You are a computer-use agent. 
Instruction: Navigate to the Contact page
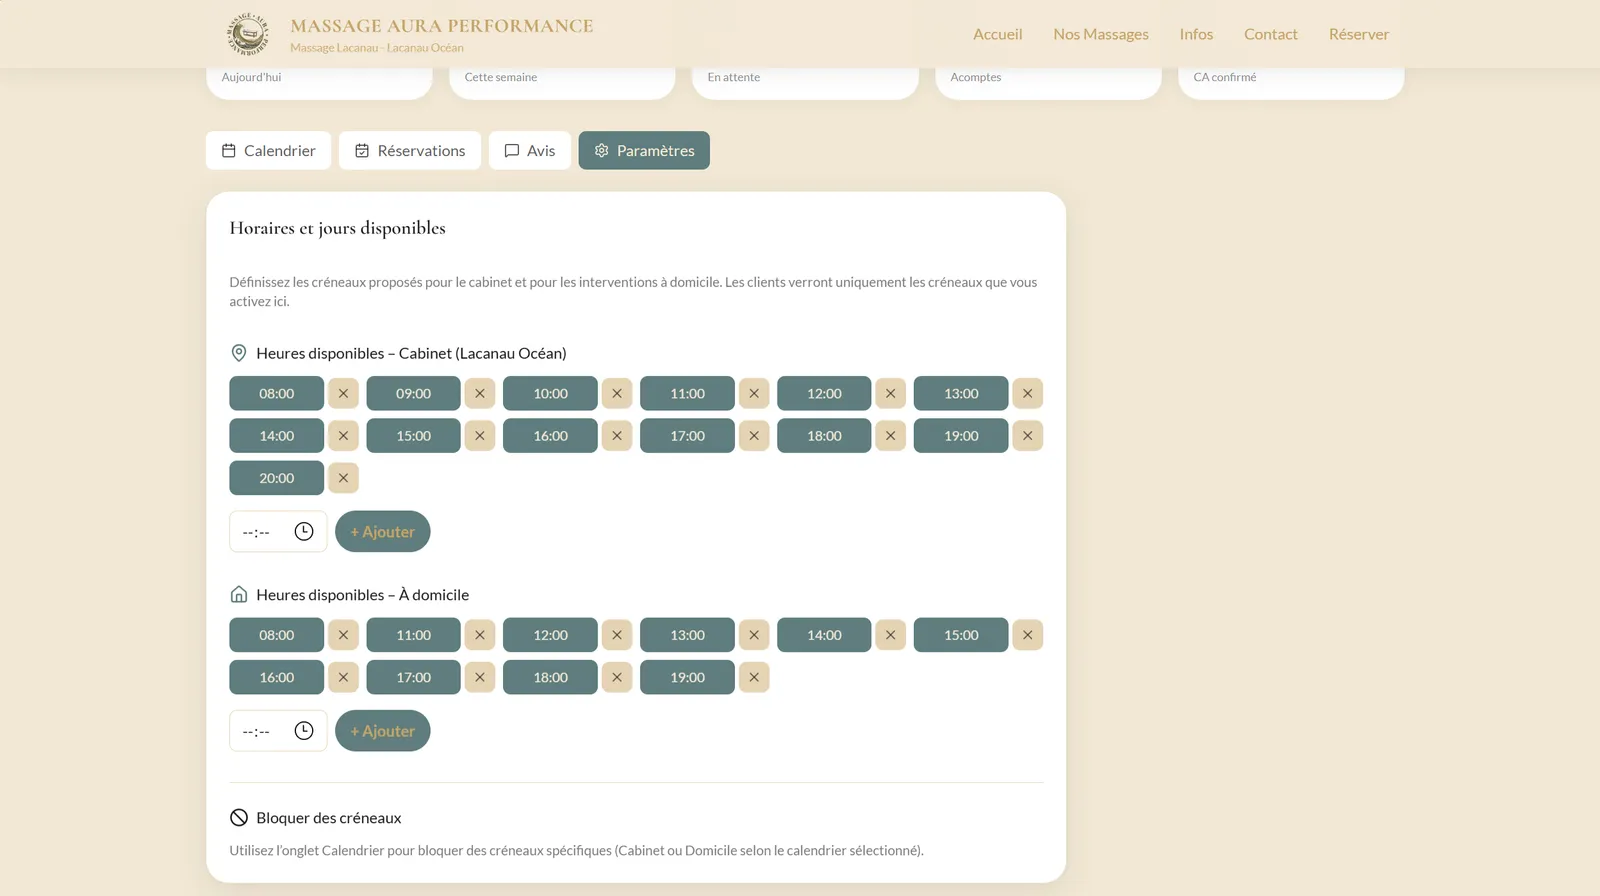point(1271,34)
